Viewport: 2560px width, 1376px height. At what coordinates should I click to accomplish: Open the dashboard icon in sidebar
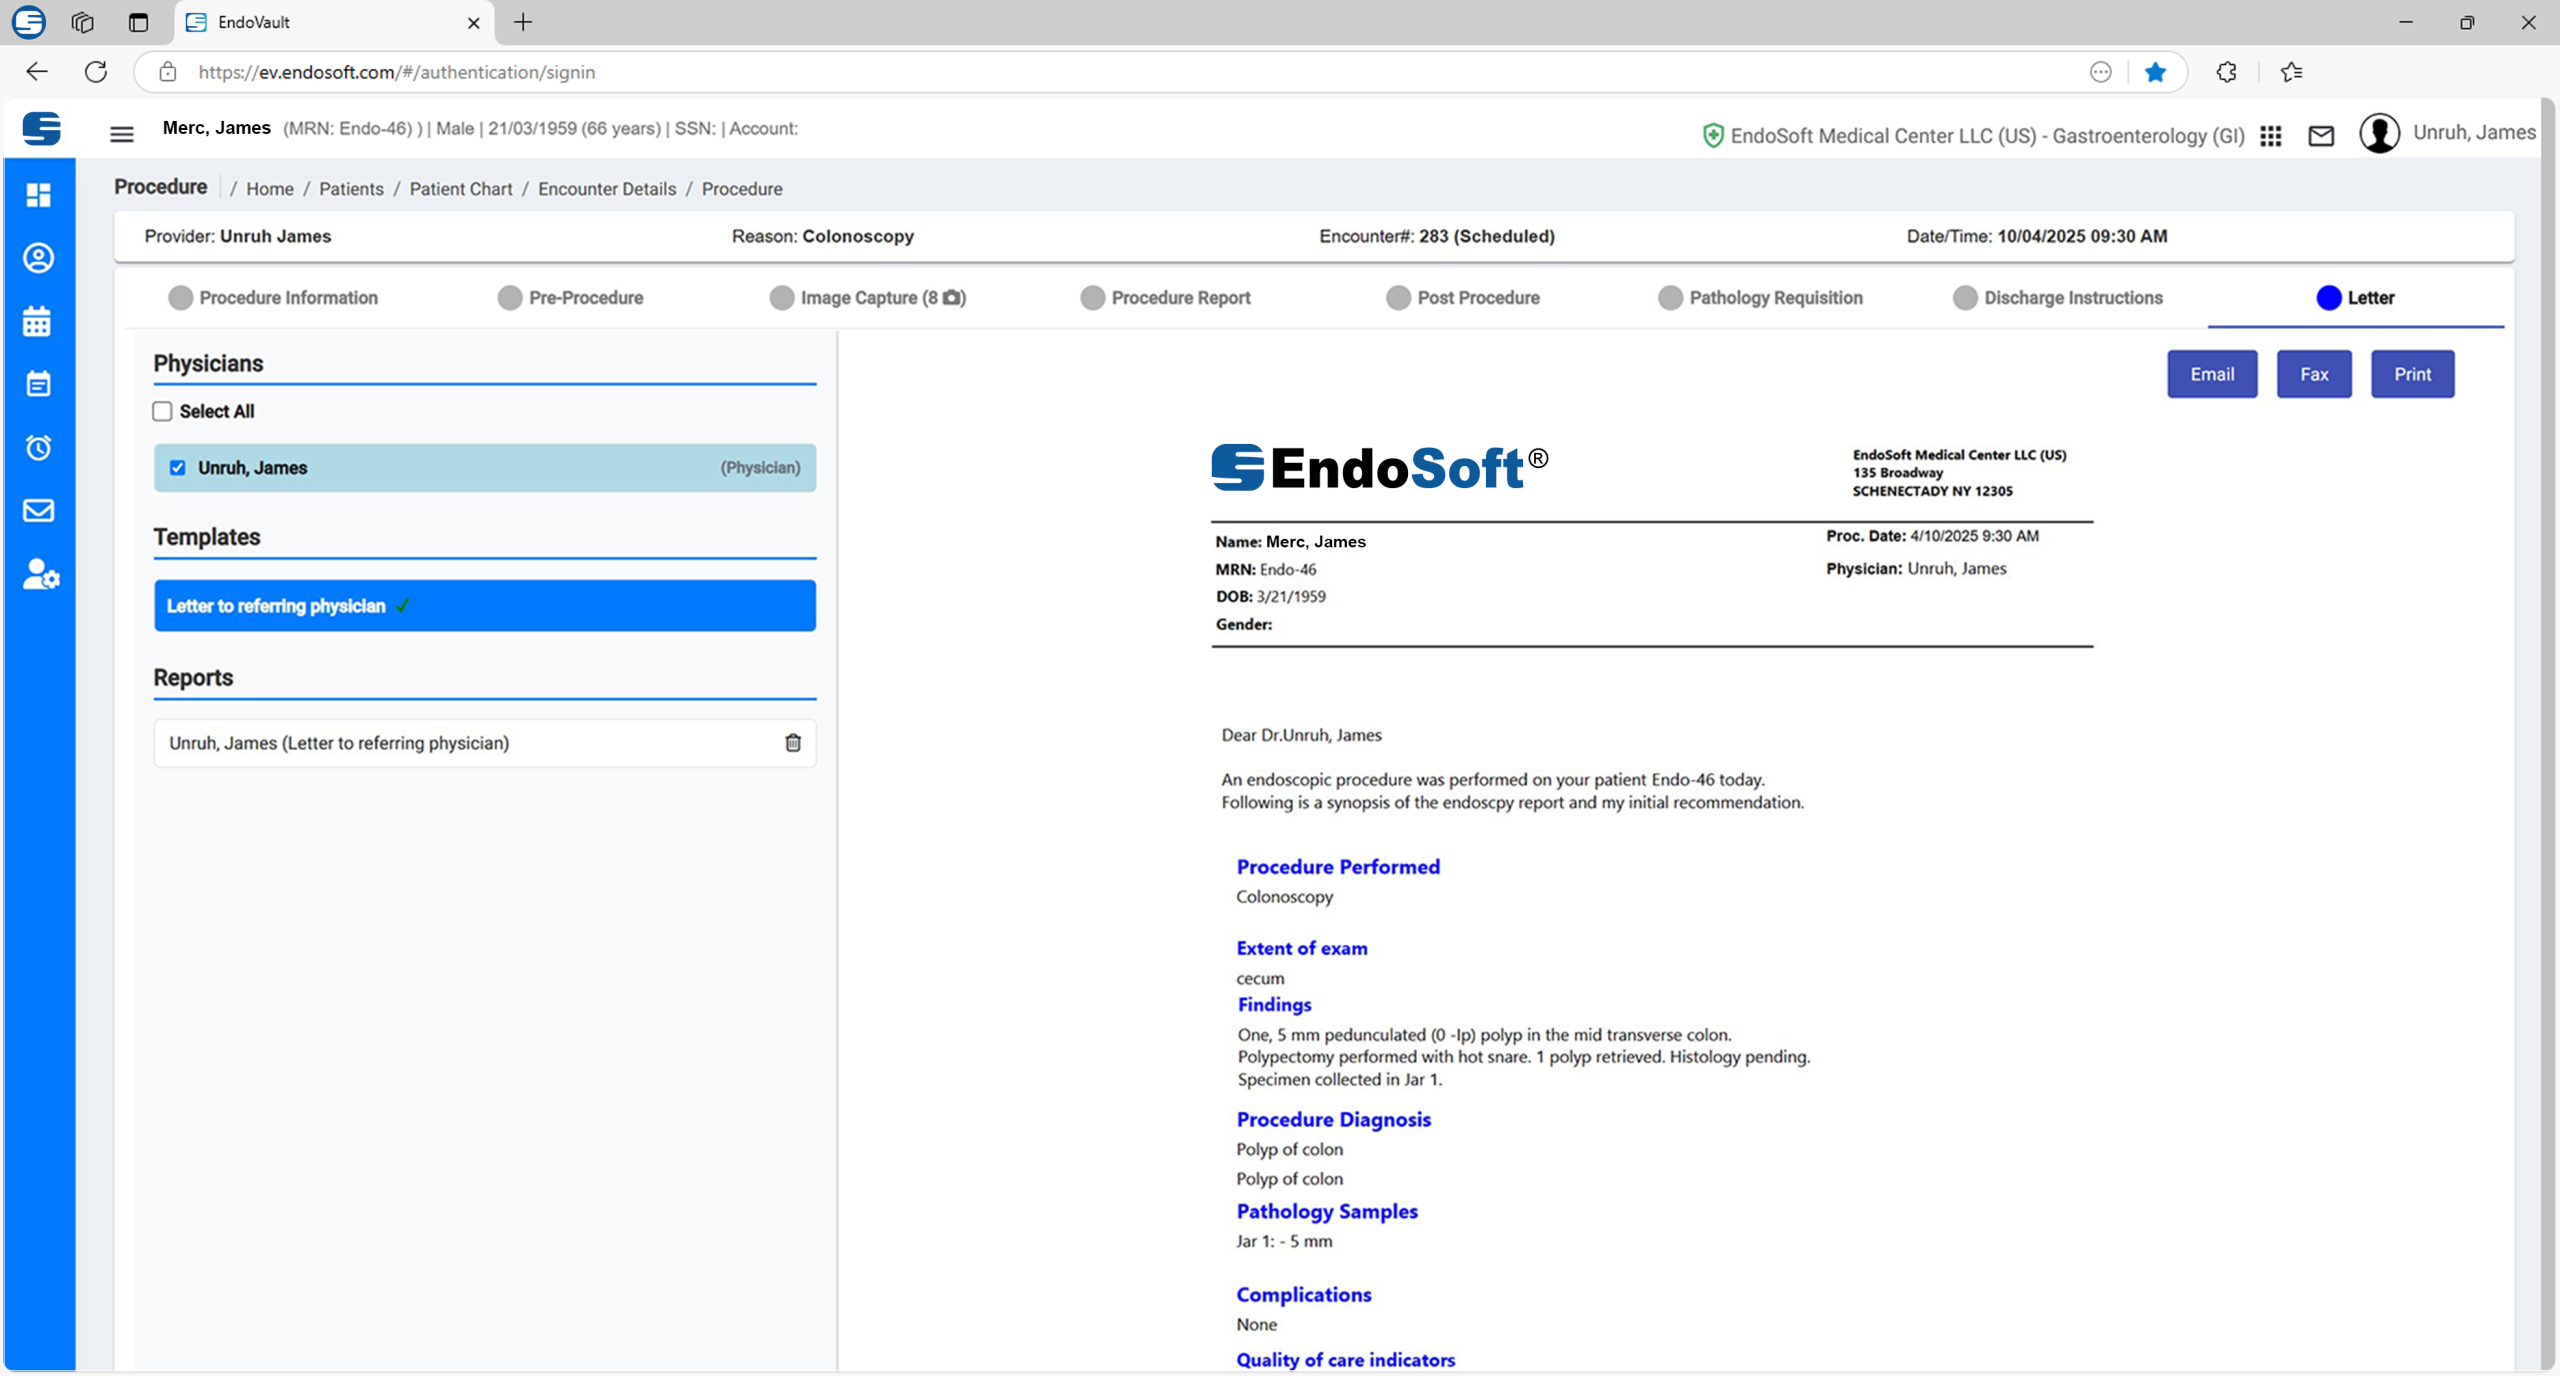tap(38, 195)
